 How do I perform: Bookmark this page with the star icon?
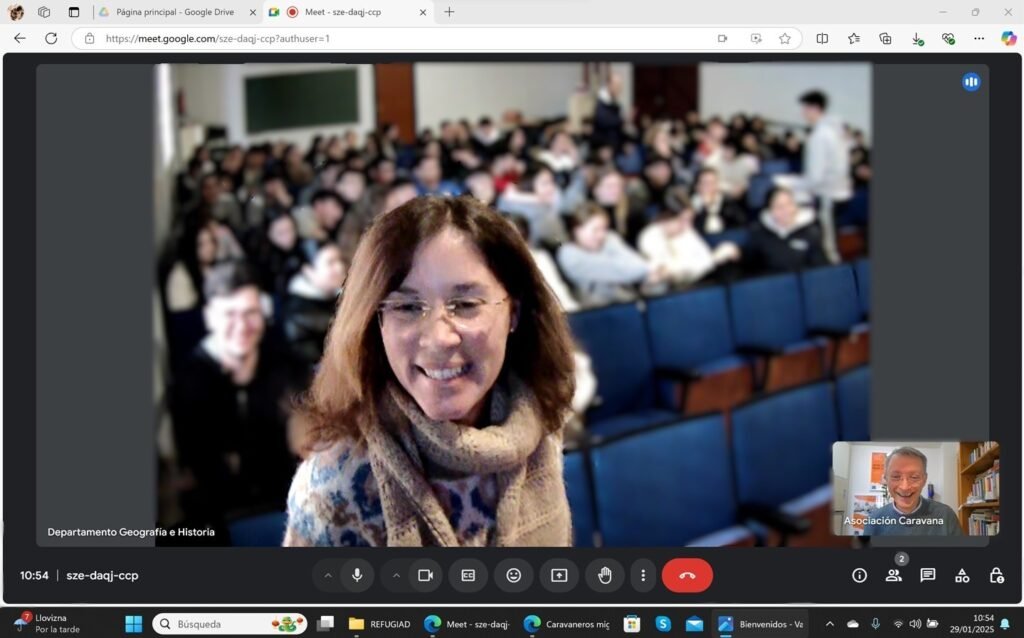(x=787, y=39)
